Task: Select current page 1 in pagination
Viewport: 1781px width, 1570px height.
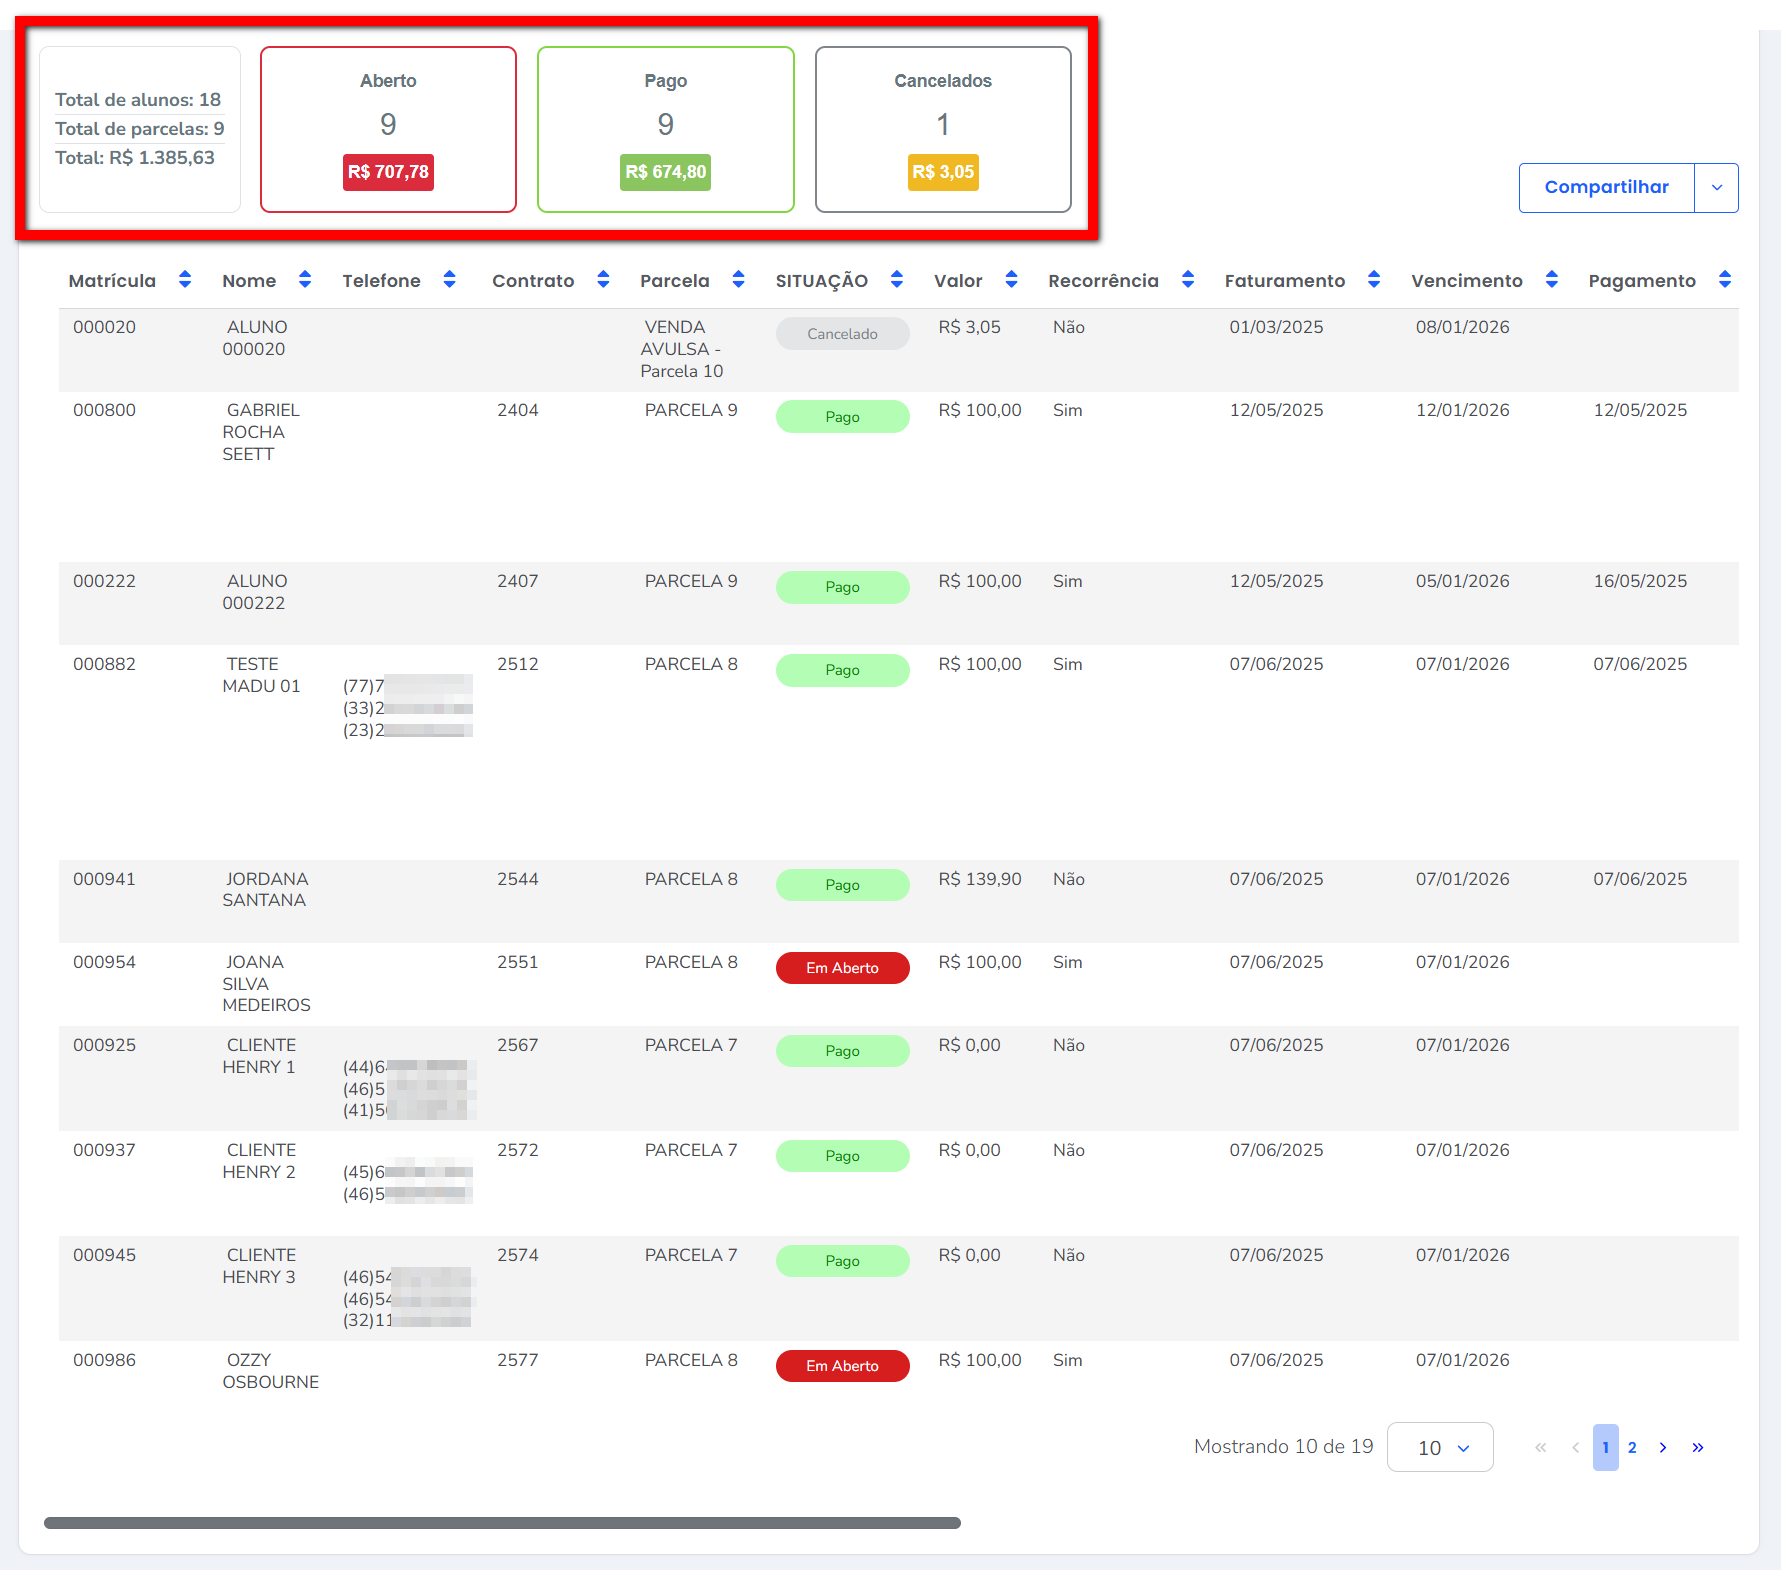Action: tap(1606, 1447)
